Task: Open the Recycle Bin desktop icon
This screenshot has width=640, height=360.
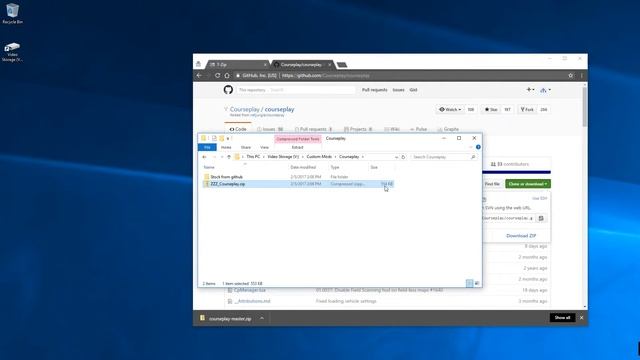Action: [x=12, y=13]
